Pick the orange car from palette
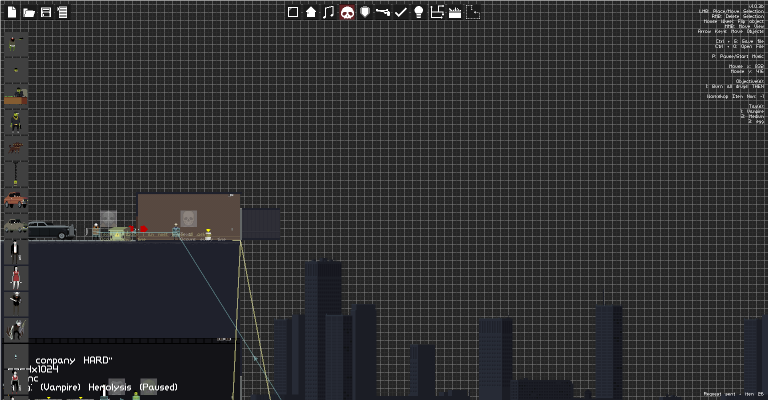Image resolution: width=768 pixels, height=400 pixels. (x=16, y=200)
